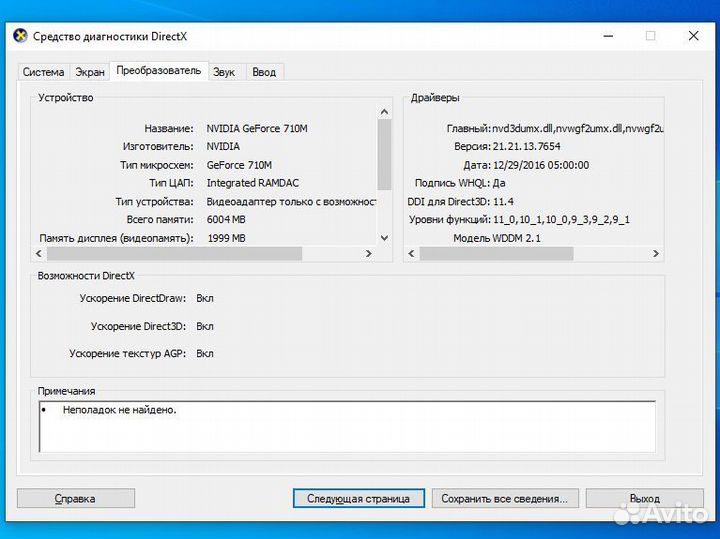
Task: Minimize the DirectX diagnostic window
Action: (x=608, y=36)
